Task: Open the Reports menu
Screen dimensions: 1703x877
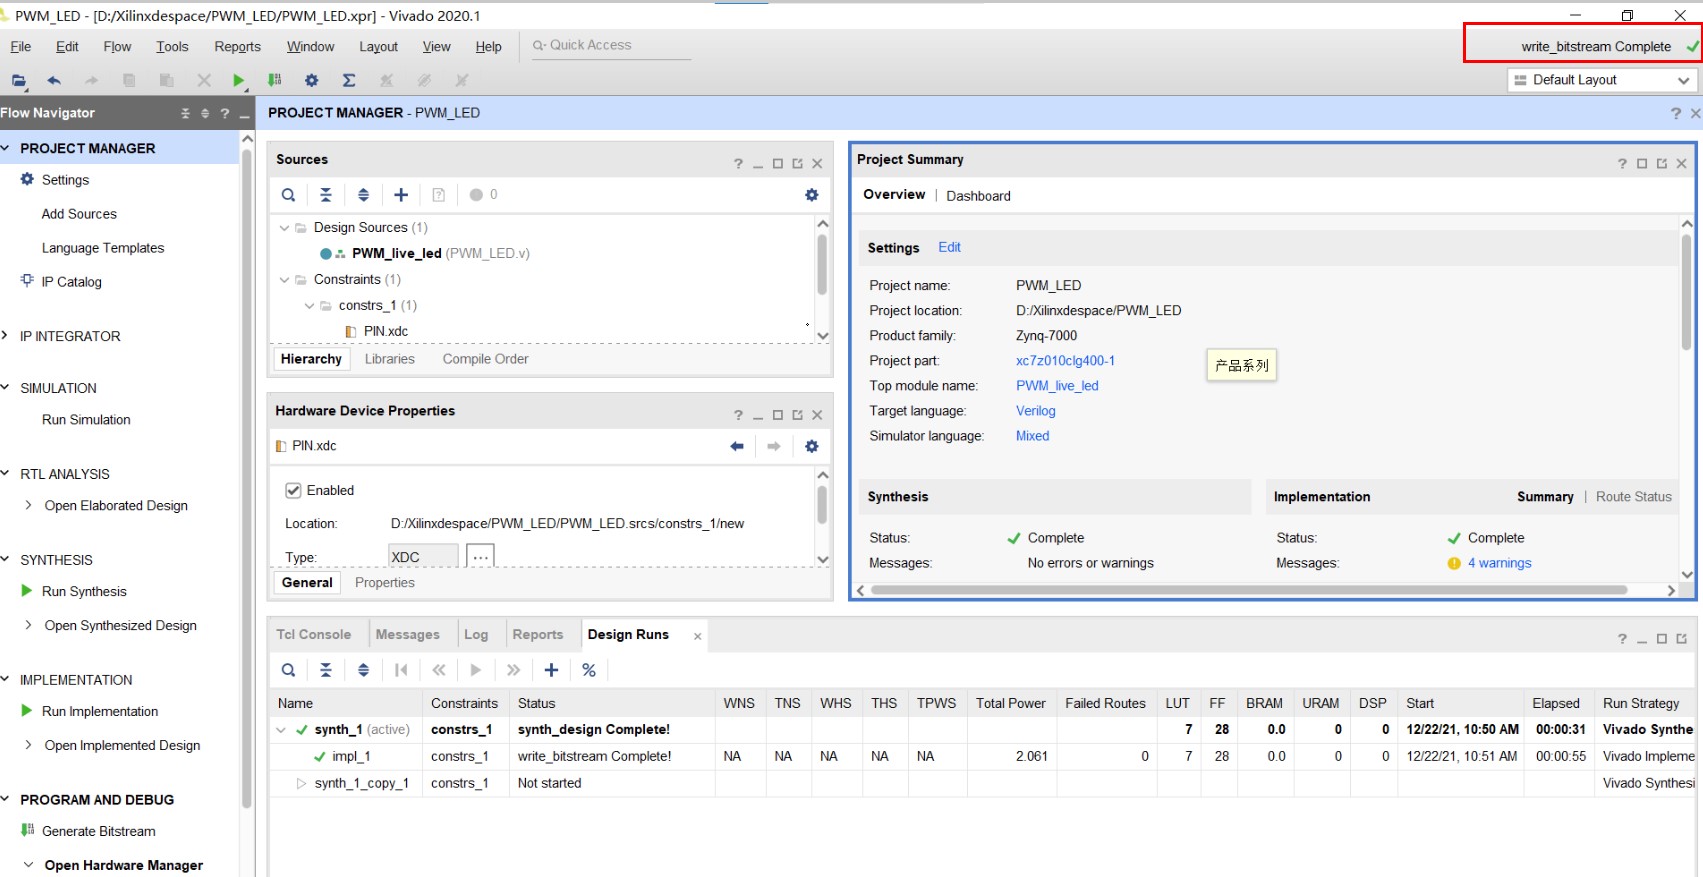Action: click(237, 47)
